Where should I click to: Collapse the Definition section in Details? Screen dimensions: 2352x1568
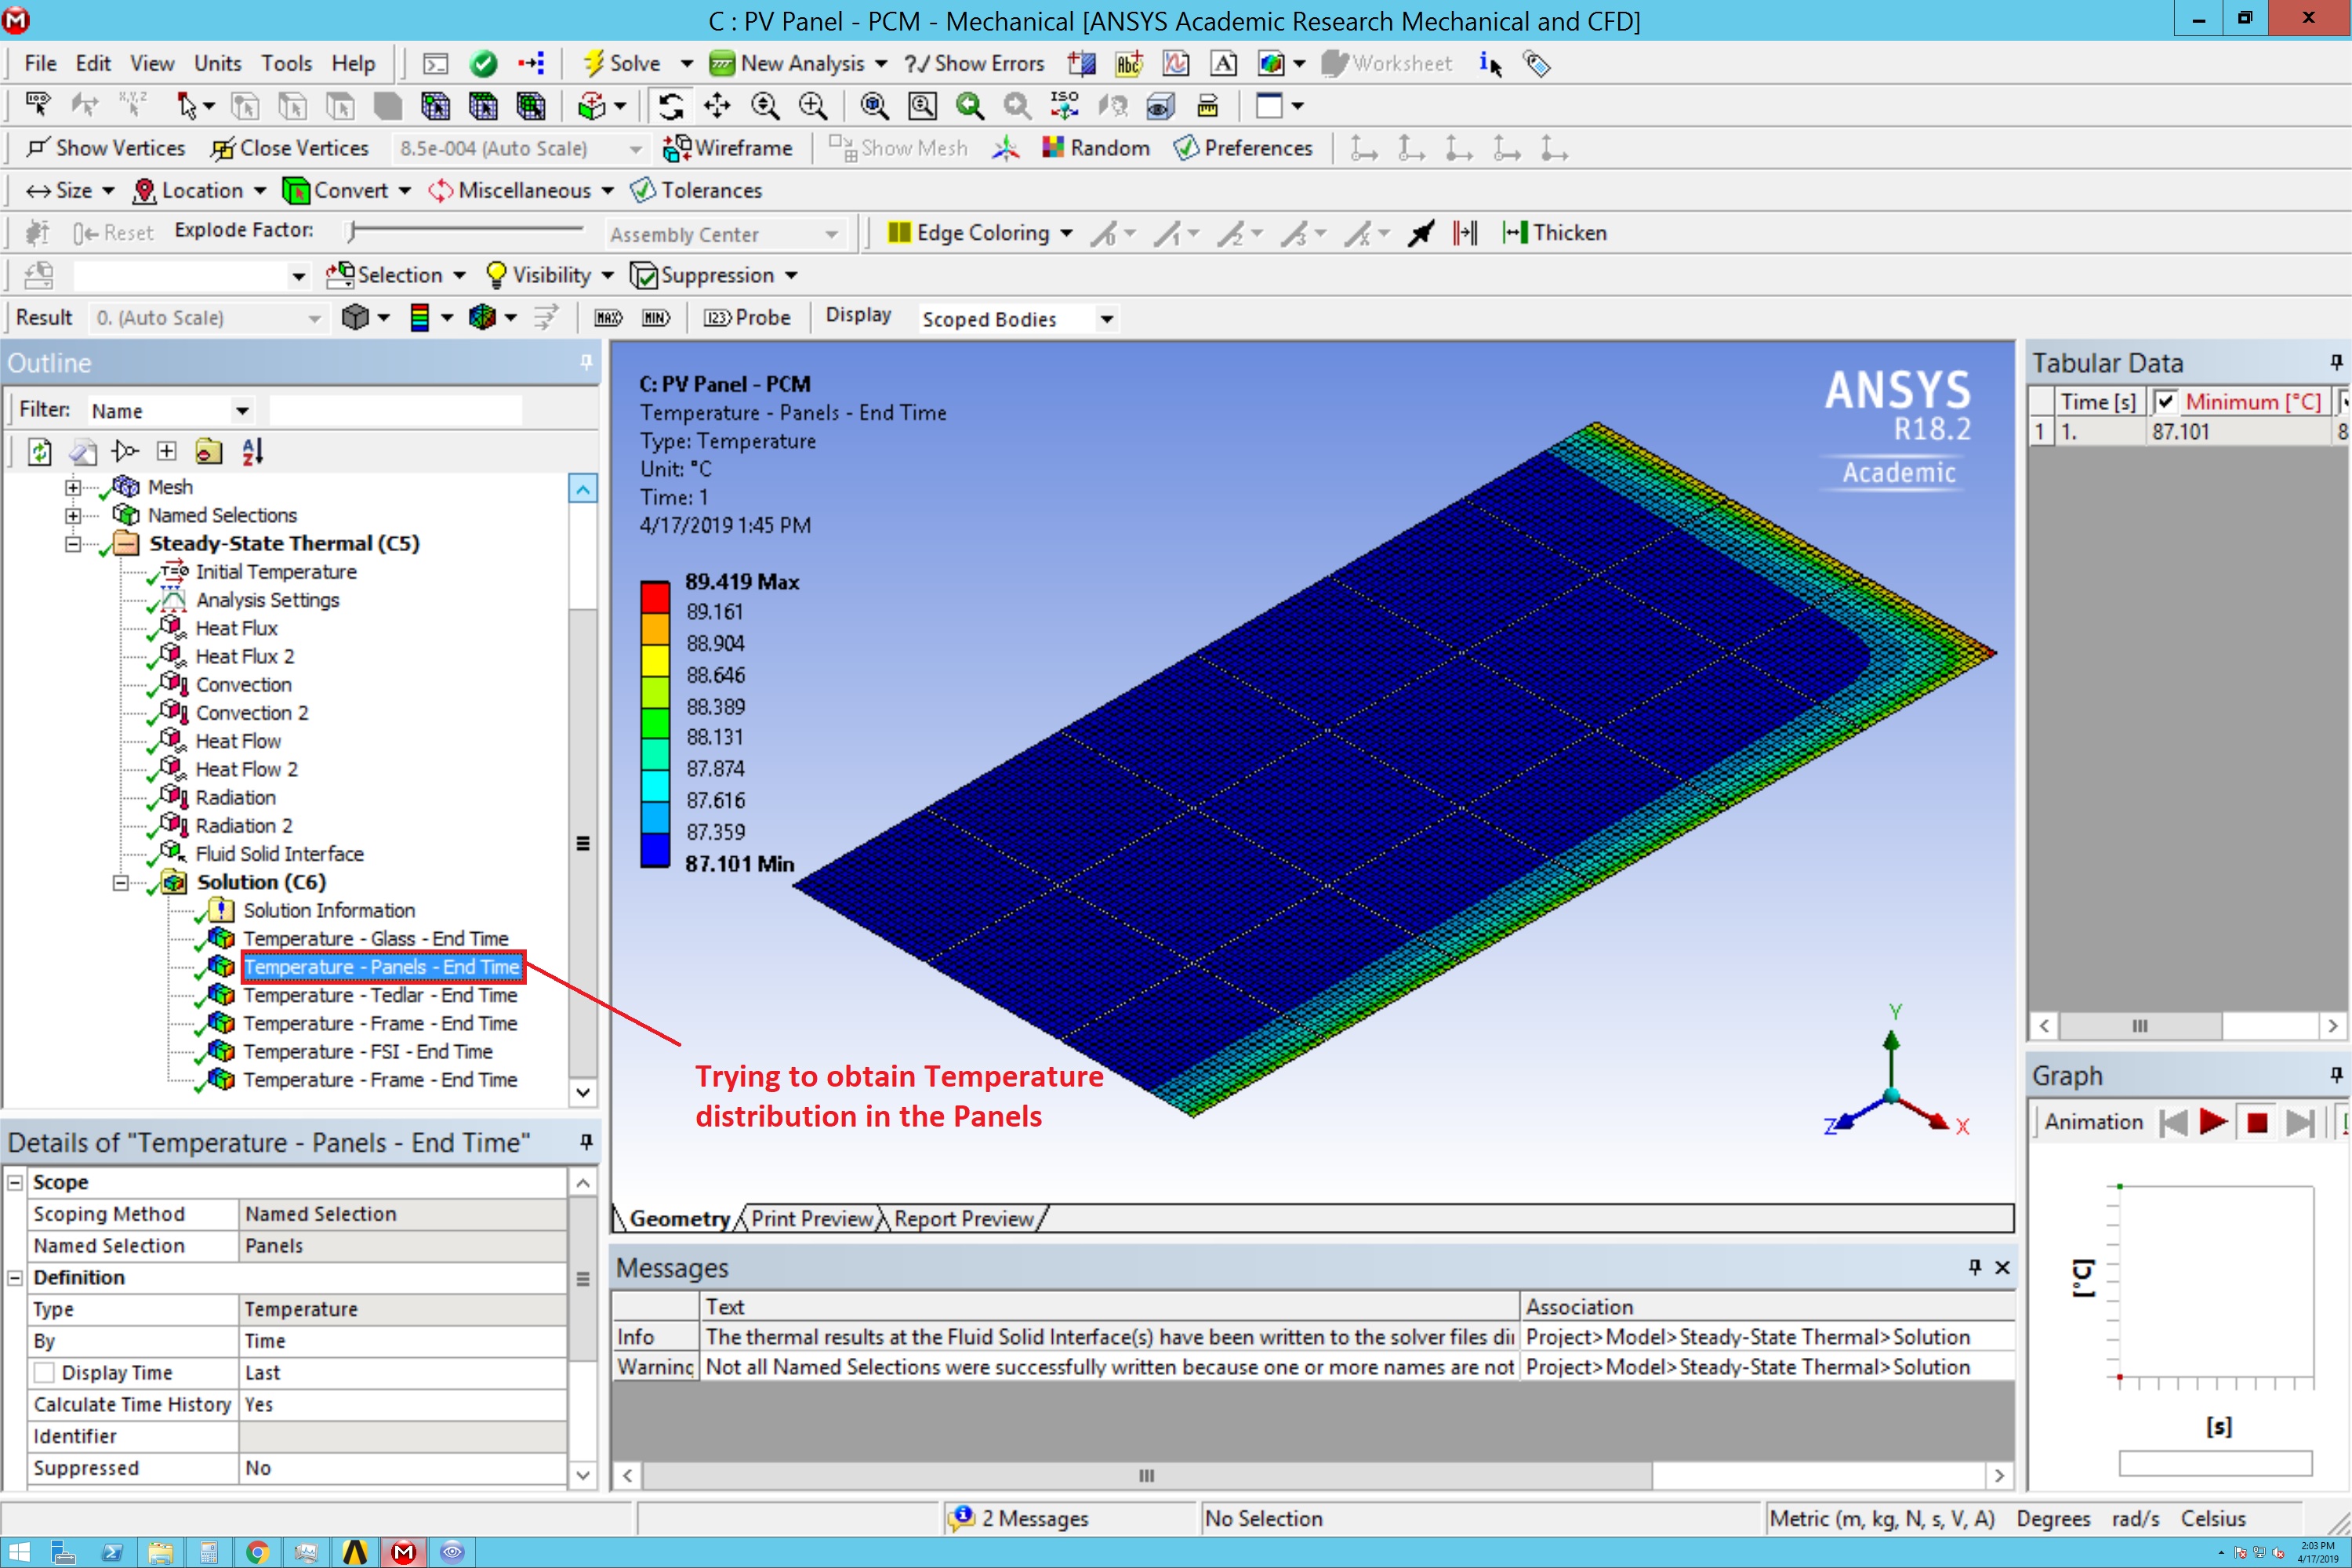click(15, 1277)
